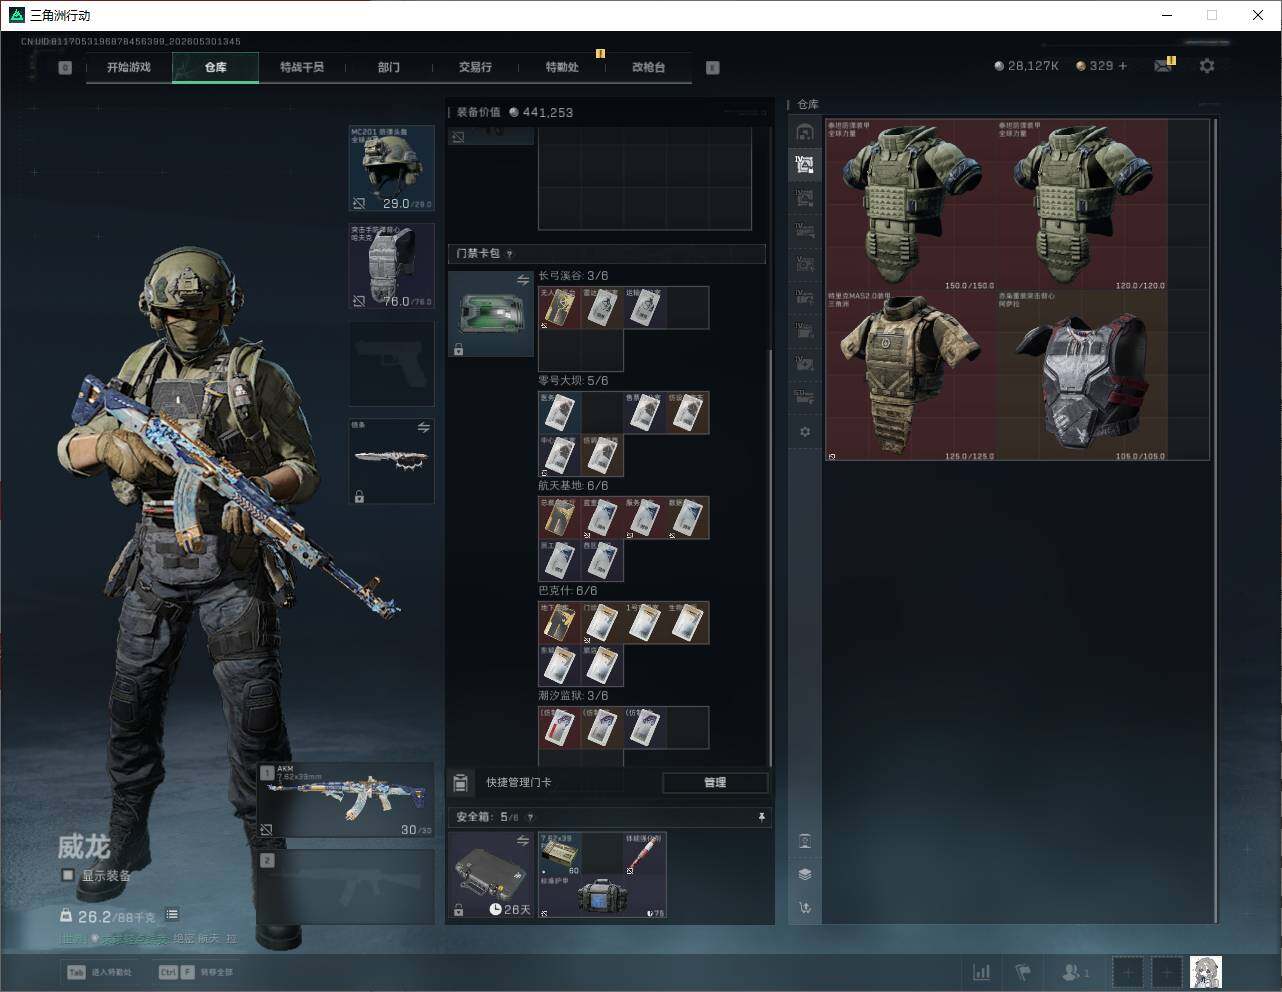Click the stacked layers icon in warehouse sidebar
This screenshot has height=992, width=1282.
click(x=805, y=874)
